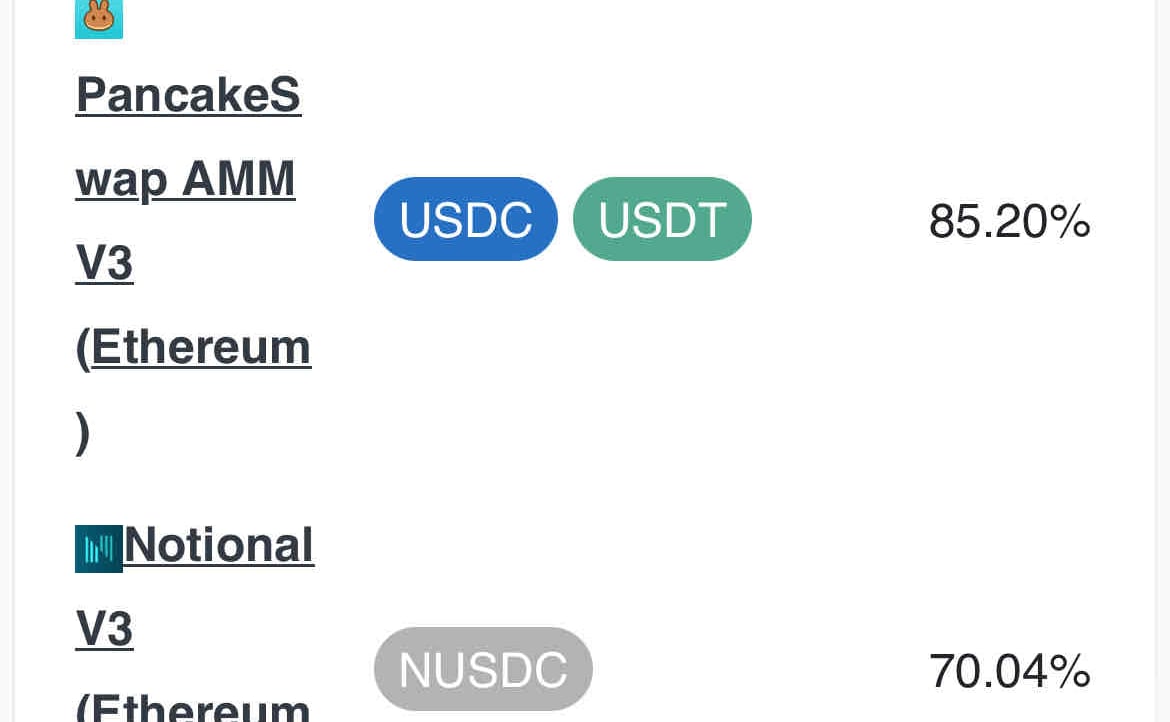Click closing parenthesis ending the PancakeSwap name
1170x722 pixels.
click(83, 432)
